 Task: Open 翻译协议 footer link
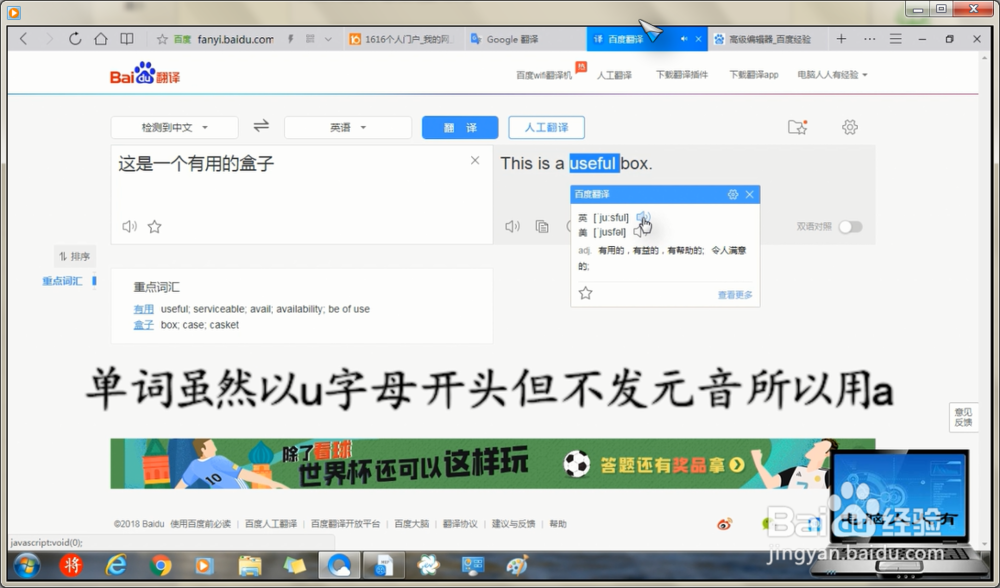tap(460, 524)
